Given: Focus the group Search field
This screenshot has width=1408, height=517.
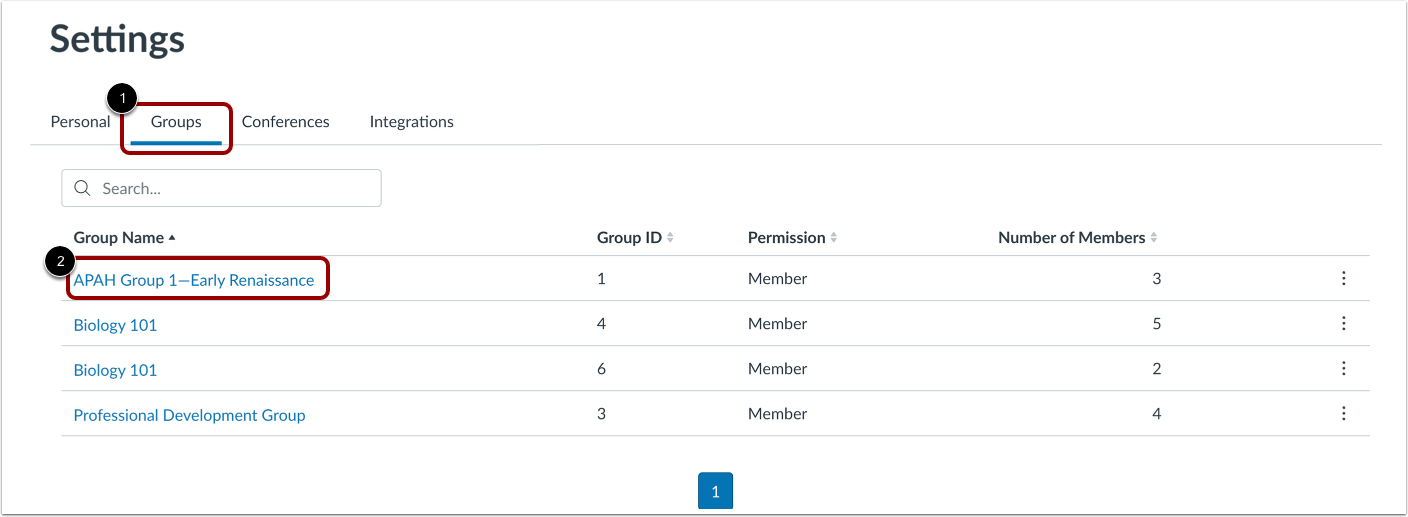Looking at the screenshot, I should [235, 188].
